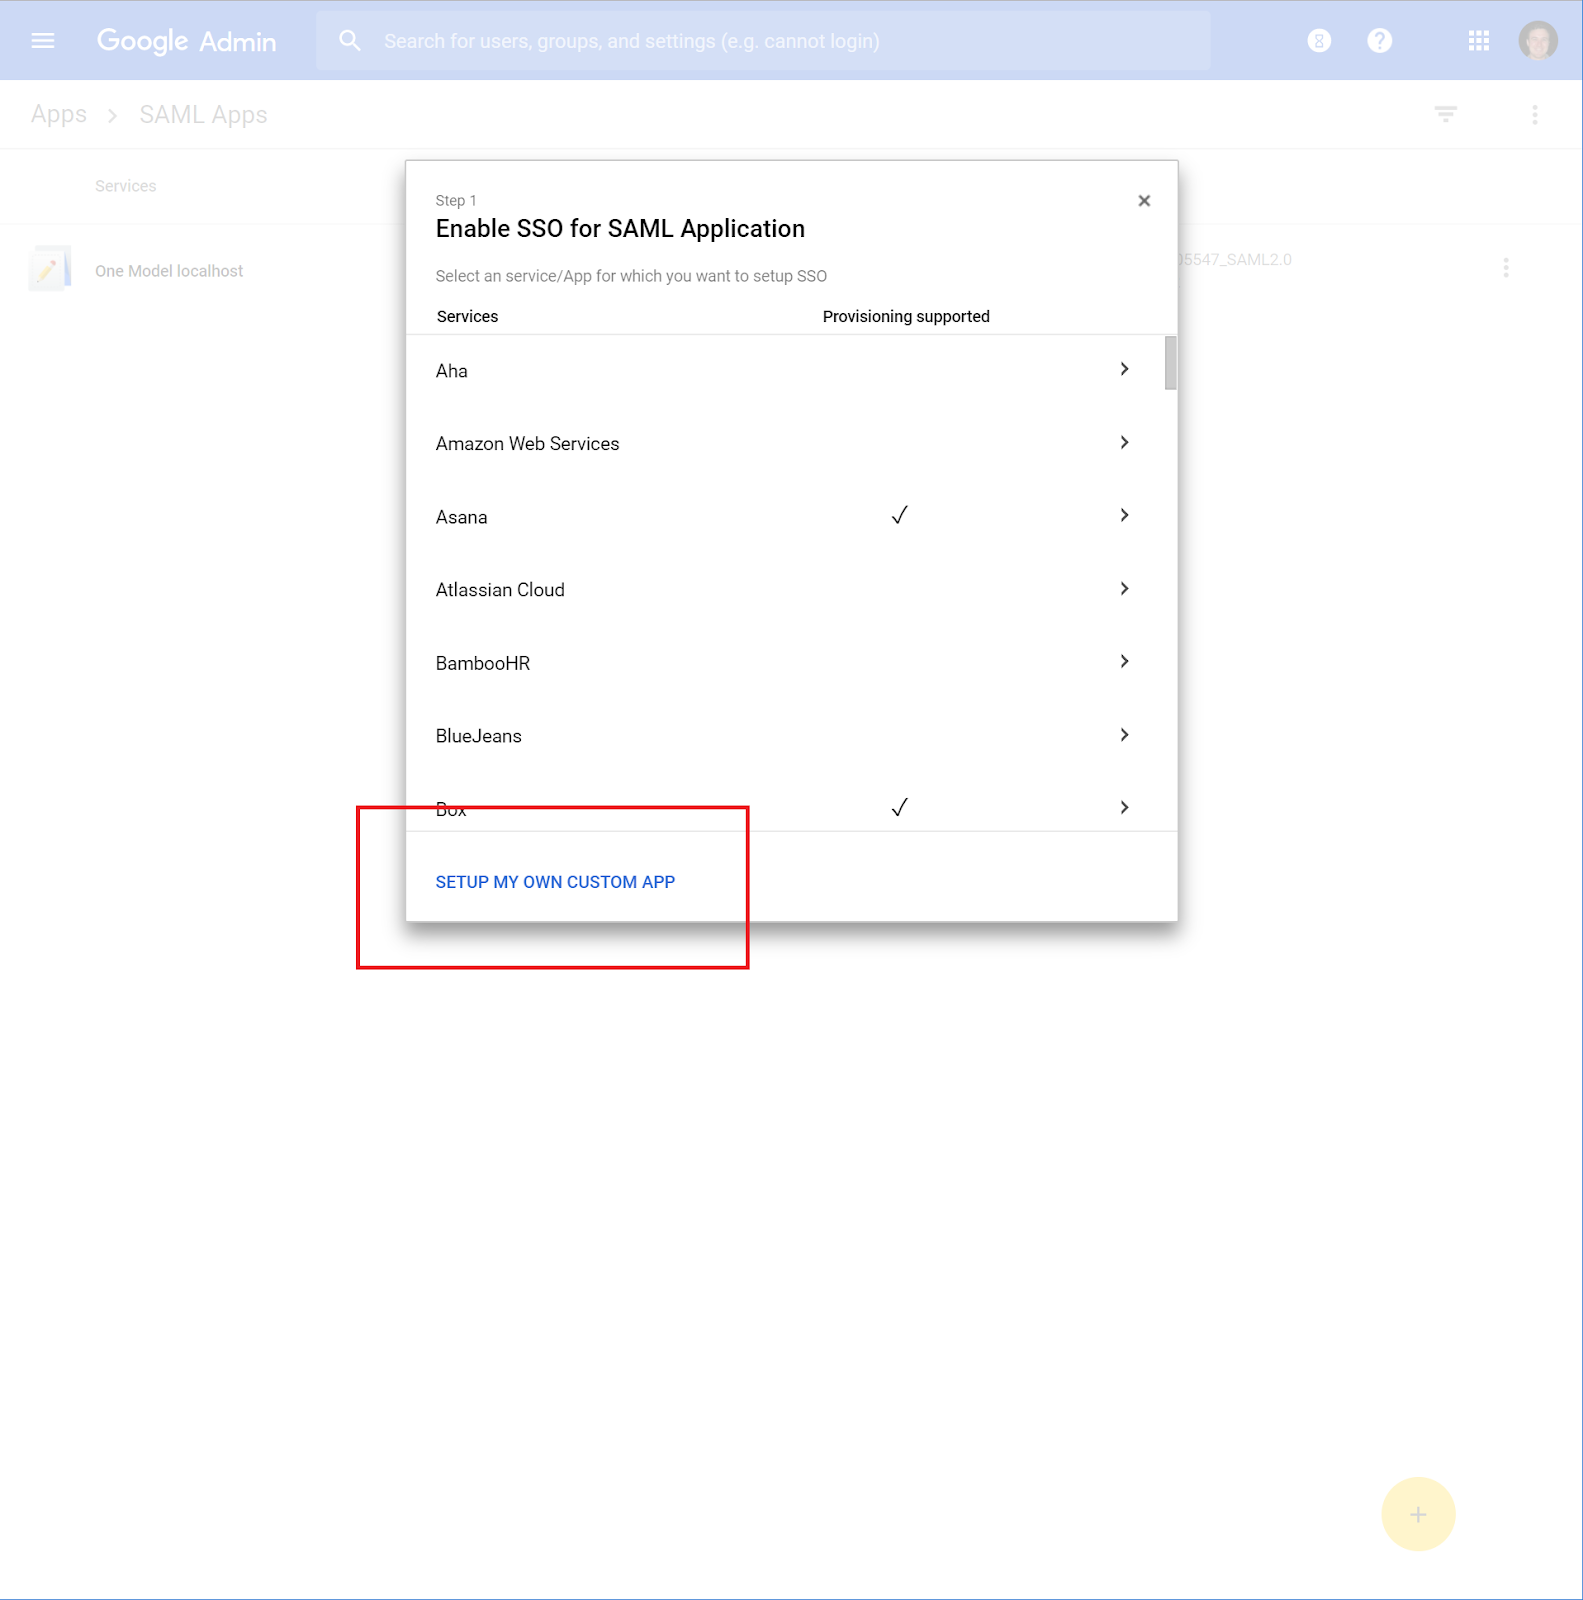Screen dimensions: 1583x1600
Task: Expand the Aha service row
Action: pyautogui.click(x=1124, y=369)
